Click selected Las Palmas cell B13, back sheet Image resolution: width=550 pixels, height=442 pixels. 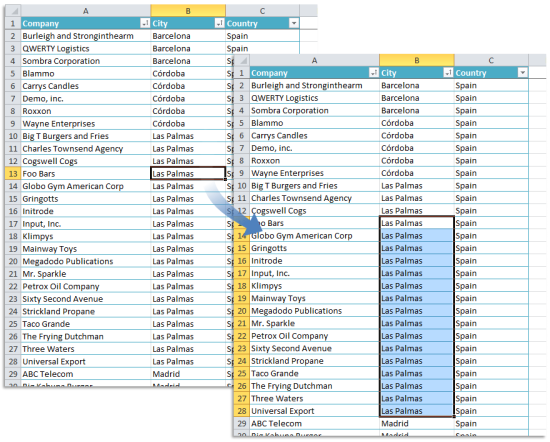pyautogui.click(x=188, y=174)
